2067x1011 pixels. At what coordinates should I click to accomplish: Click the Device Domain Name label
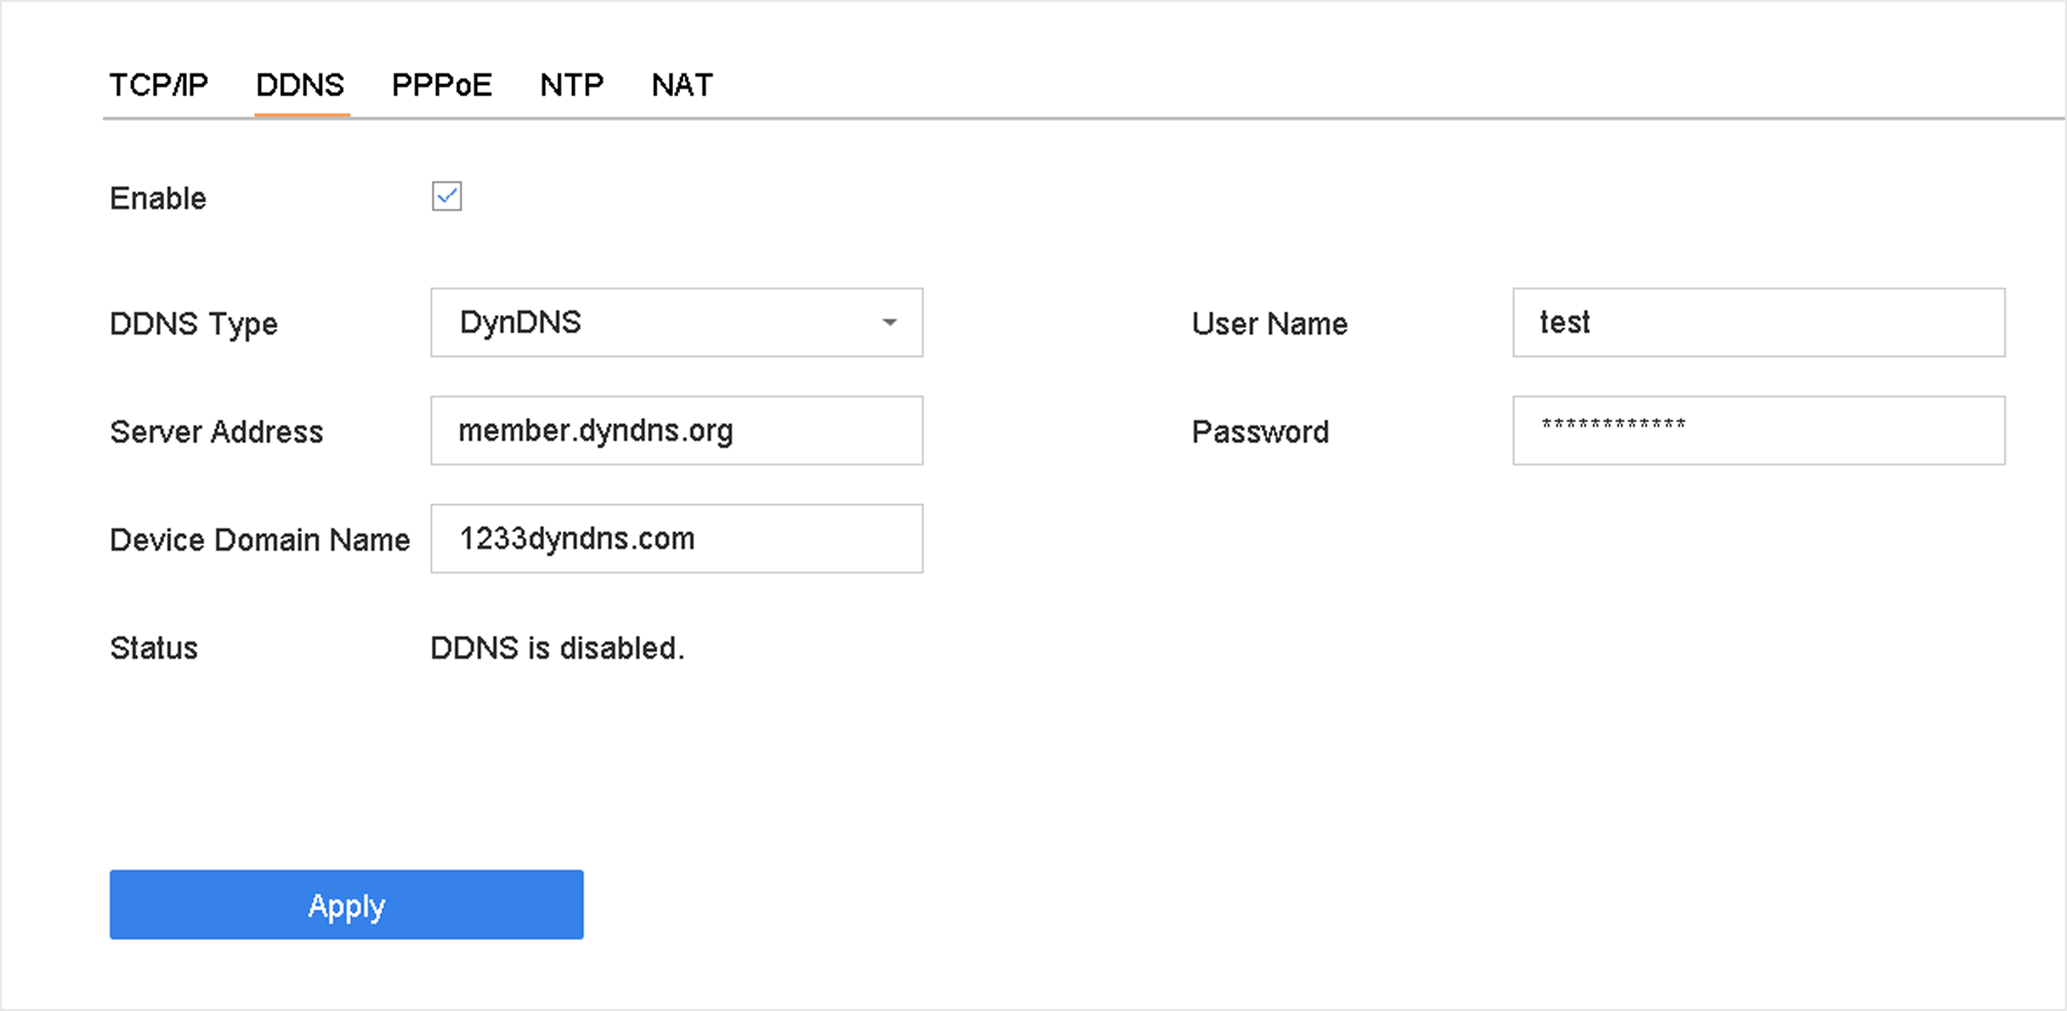click(259, 540)
